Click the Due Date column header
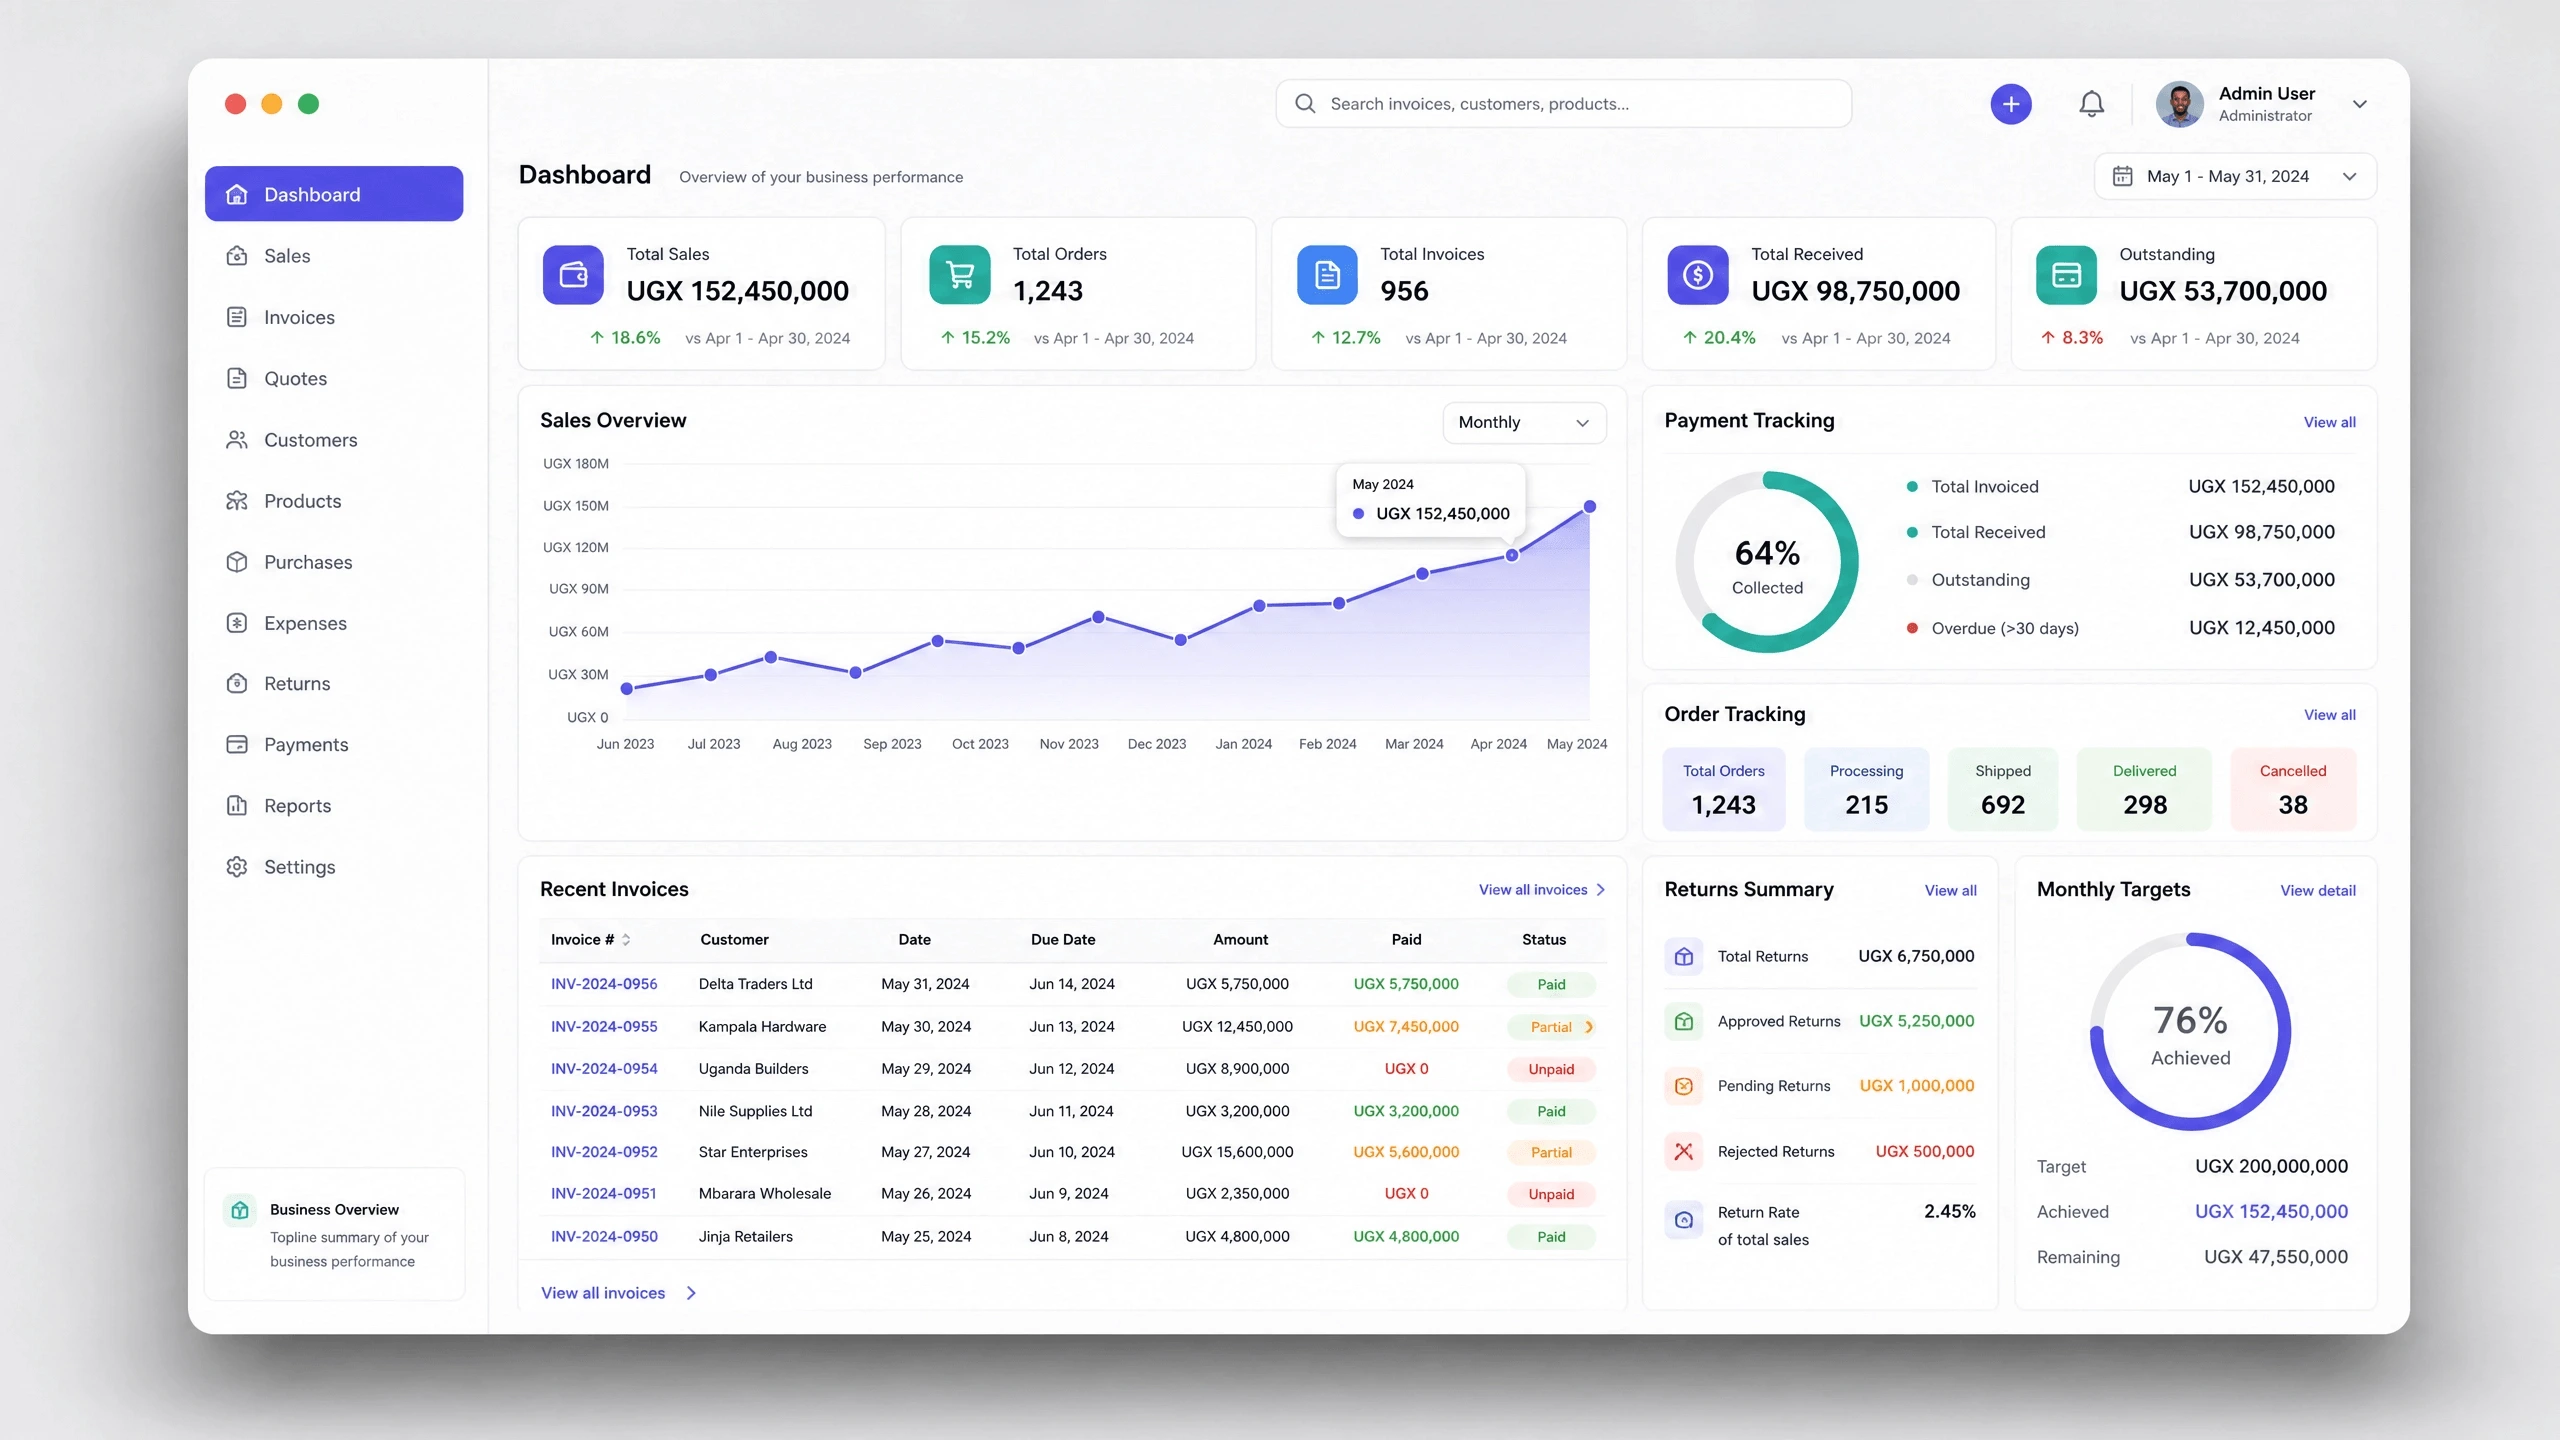Viewport: 2560px width, 1440px height. coord(1063,940)
